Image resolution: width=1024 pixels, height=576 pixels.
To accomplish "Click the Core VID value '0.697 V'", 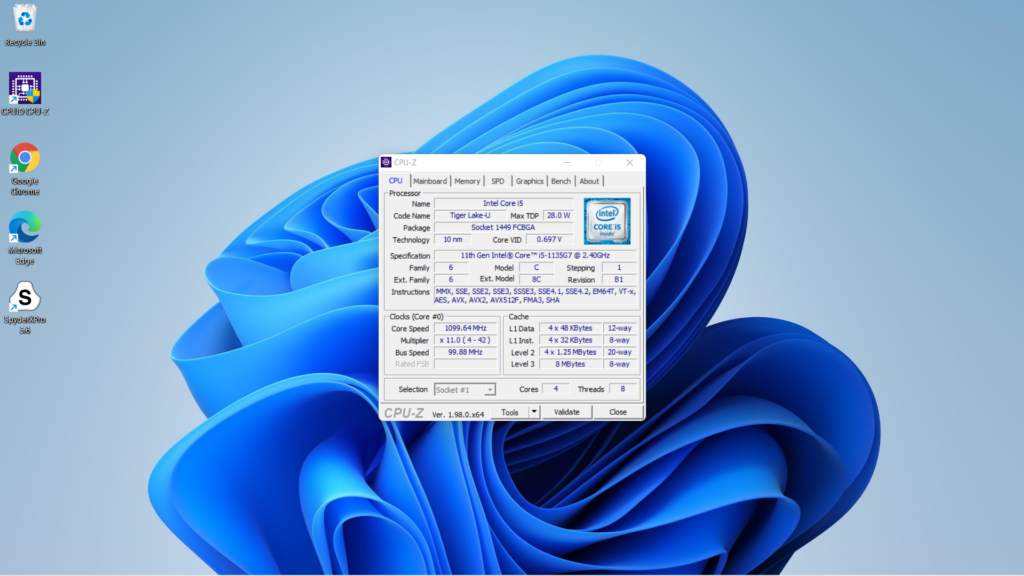I will click(x=549, y=240).
